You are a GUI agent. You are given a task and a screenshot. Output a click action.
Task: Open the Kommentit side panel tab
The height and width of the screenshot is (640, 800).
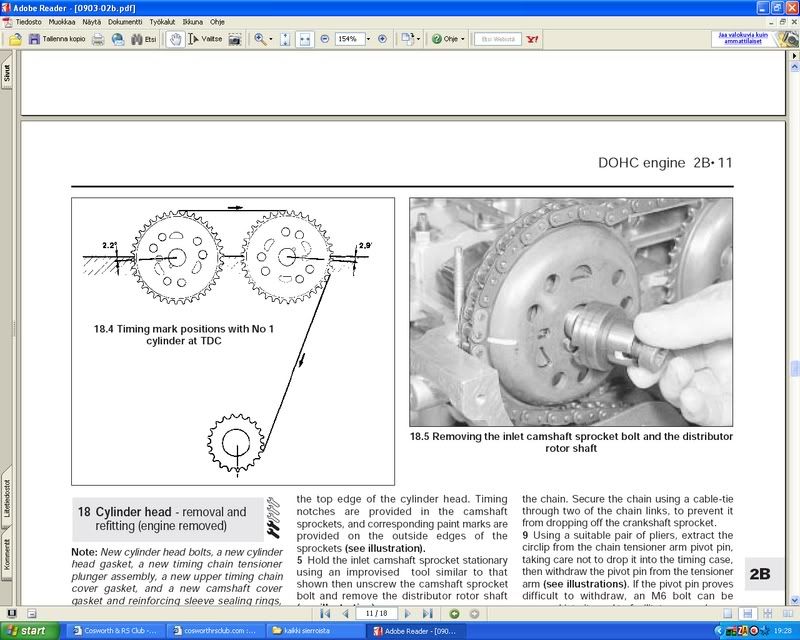7,554
